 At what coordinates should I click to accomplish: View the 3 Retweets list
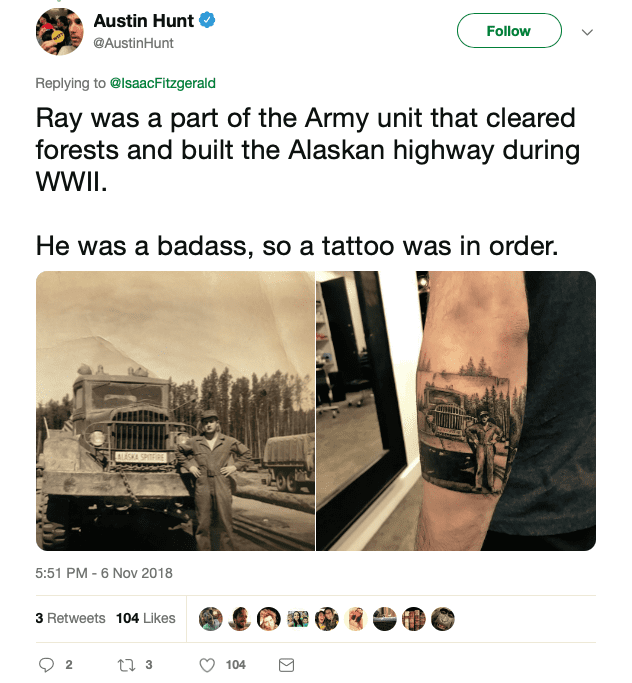(x=70, y=618)
